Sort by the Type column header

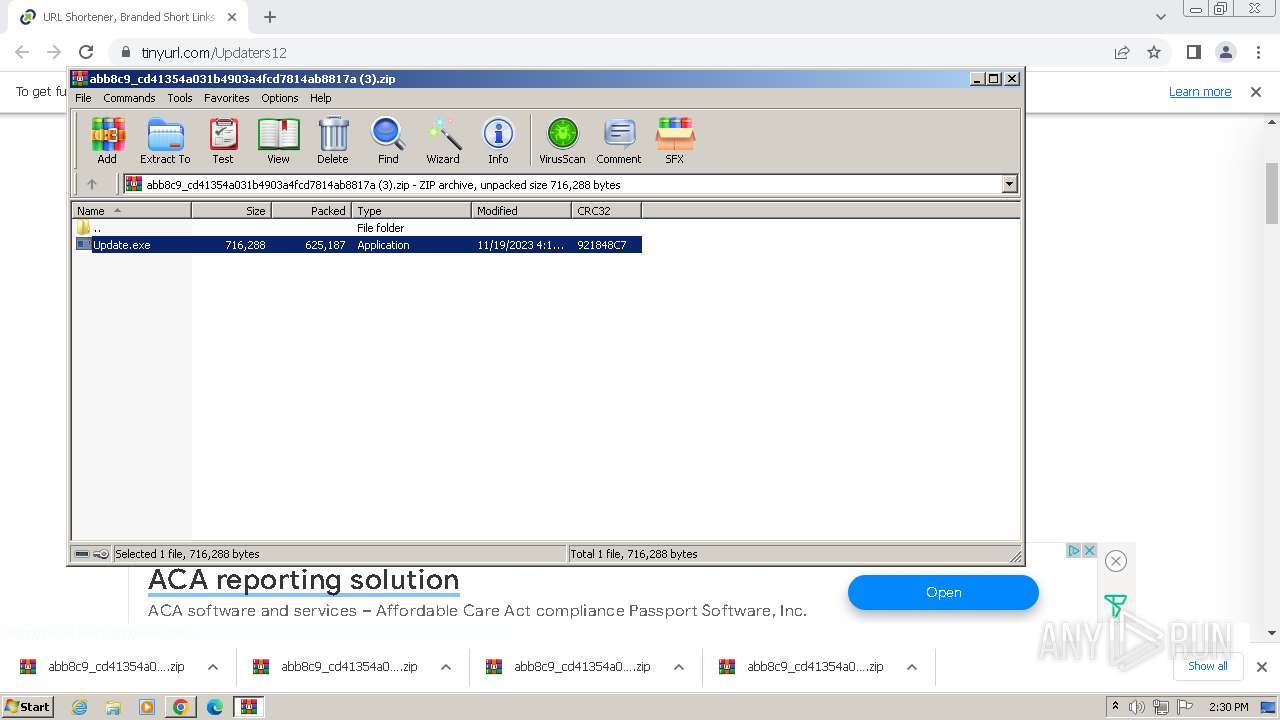click(411, 211)
